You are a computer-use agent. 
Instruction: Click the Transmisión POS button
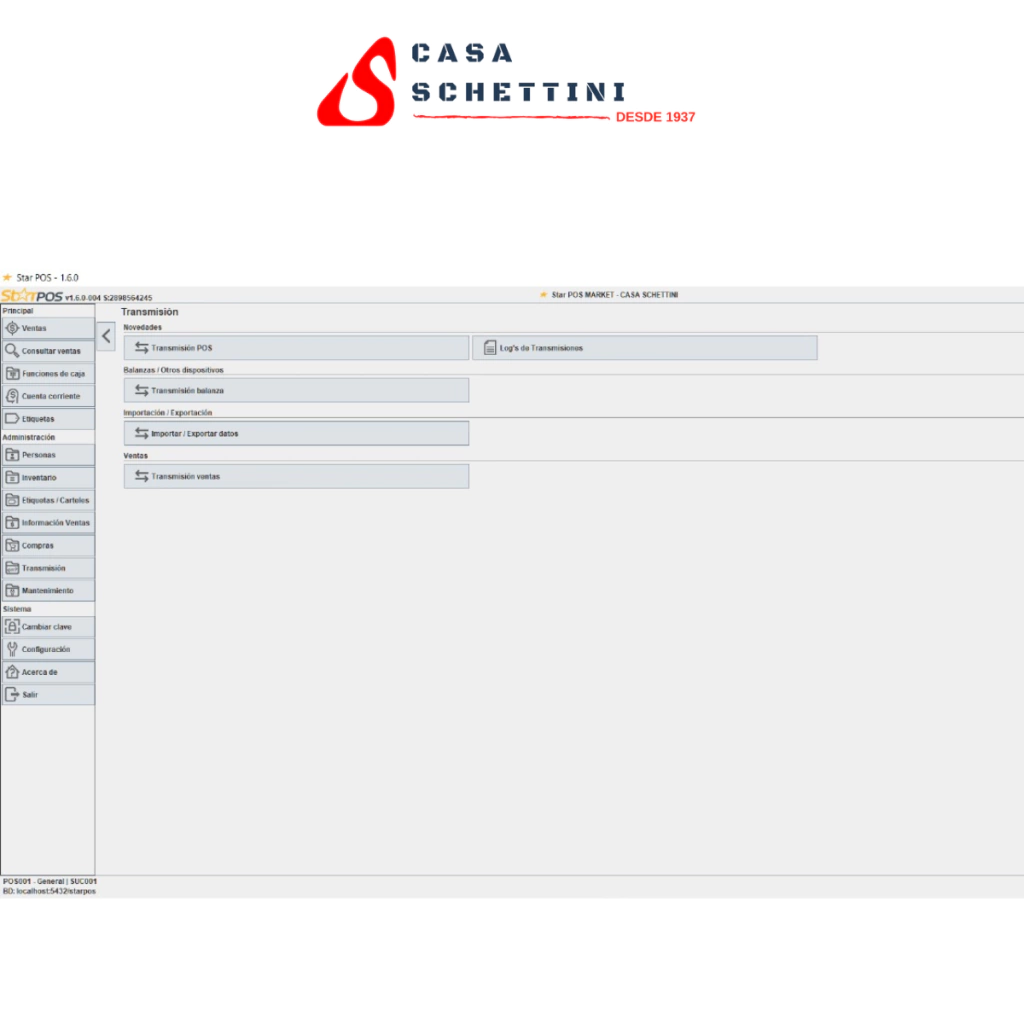(x=296, y=348)
